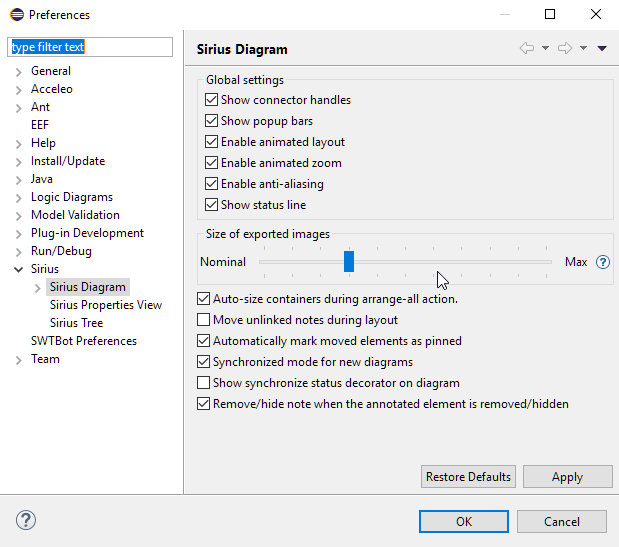Uncheck Show connector handles
Screen dimensions: 619x547
(x=211, y=100)
